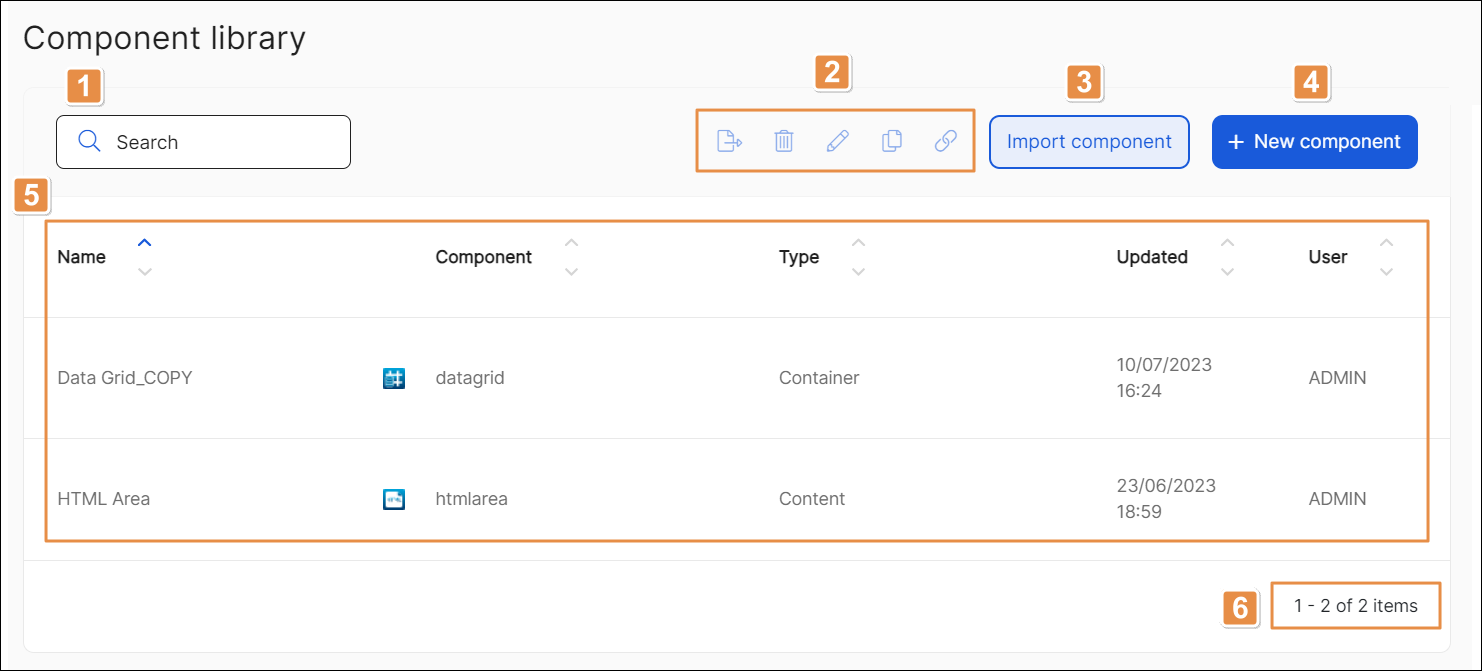Sort the Type column descending
Viewport: 1482px width, 671px height.
click(x=857, y=270)
